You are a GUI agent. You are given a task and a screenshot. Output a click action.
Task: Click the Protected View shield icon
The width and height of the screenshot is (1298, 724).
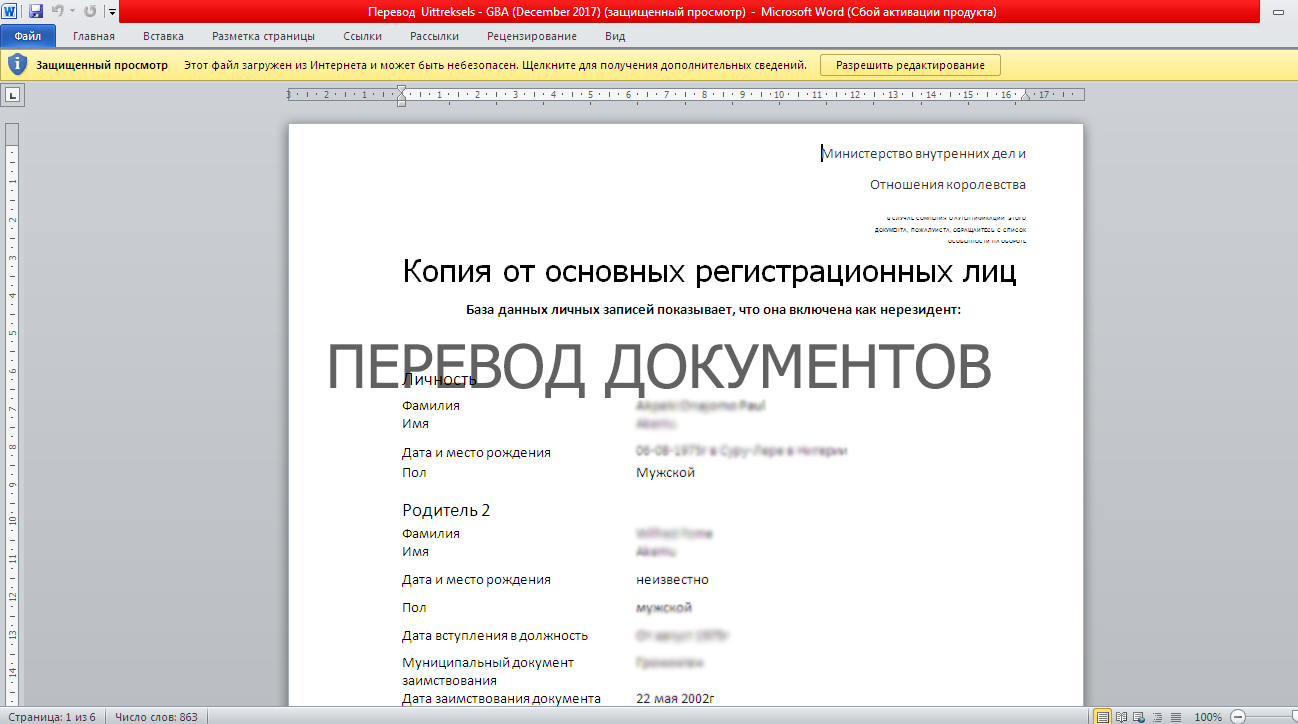[17, 65]
